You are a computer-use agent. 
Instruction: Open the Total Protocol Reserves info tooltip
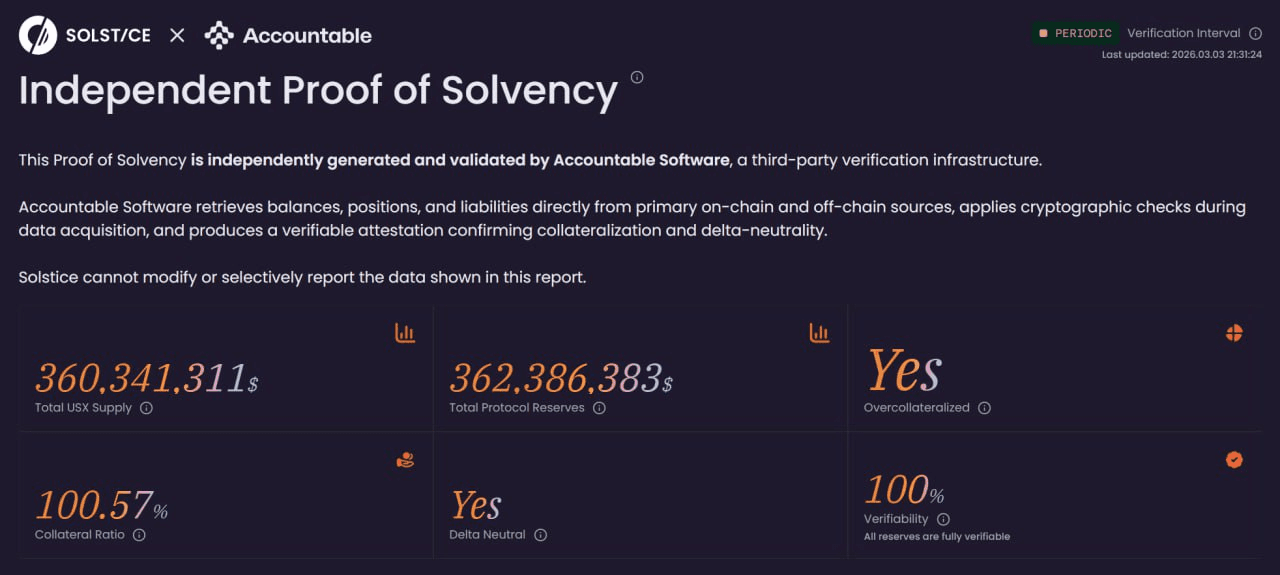click(599, 408)
